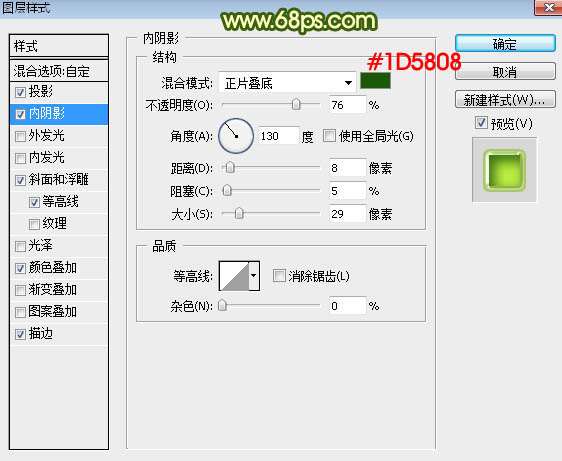
Task: Click the green style preview thumbnail
Action: [x=504, y=170]
